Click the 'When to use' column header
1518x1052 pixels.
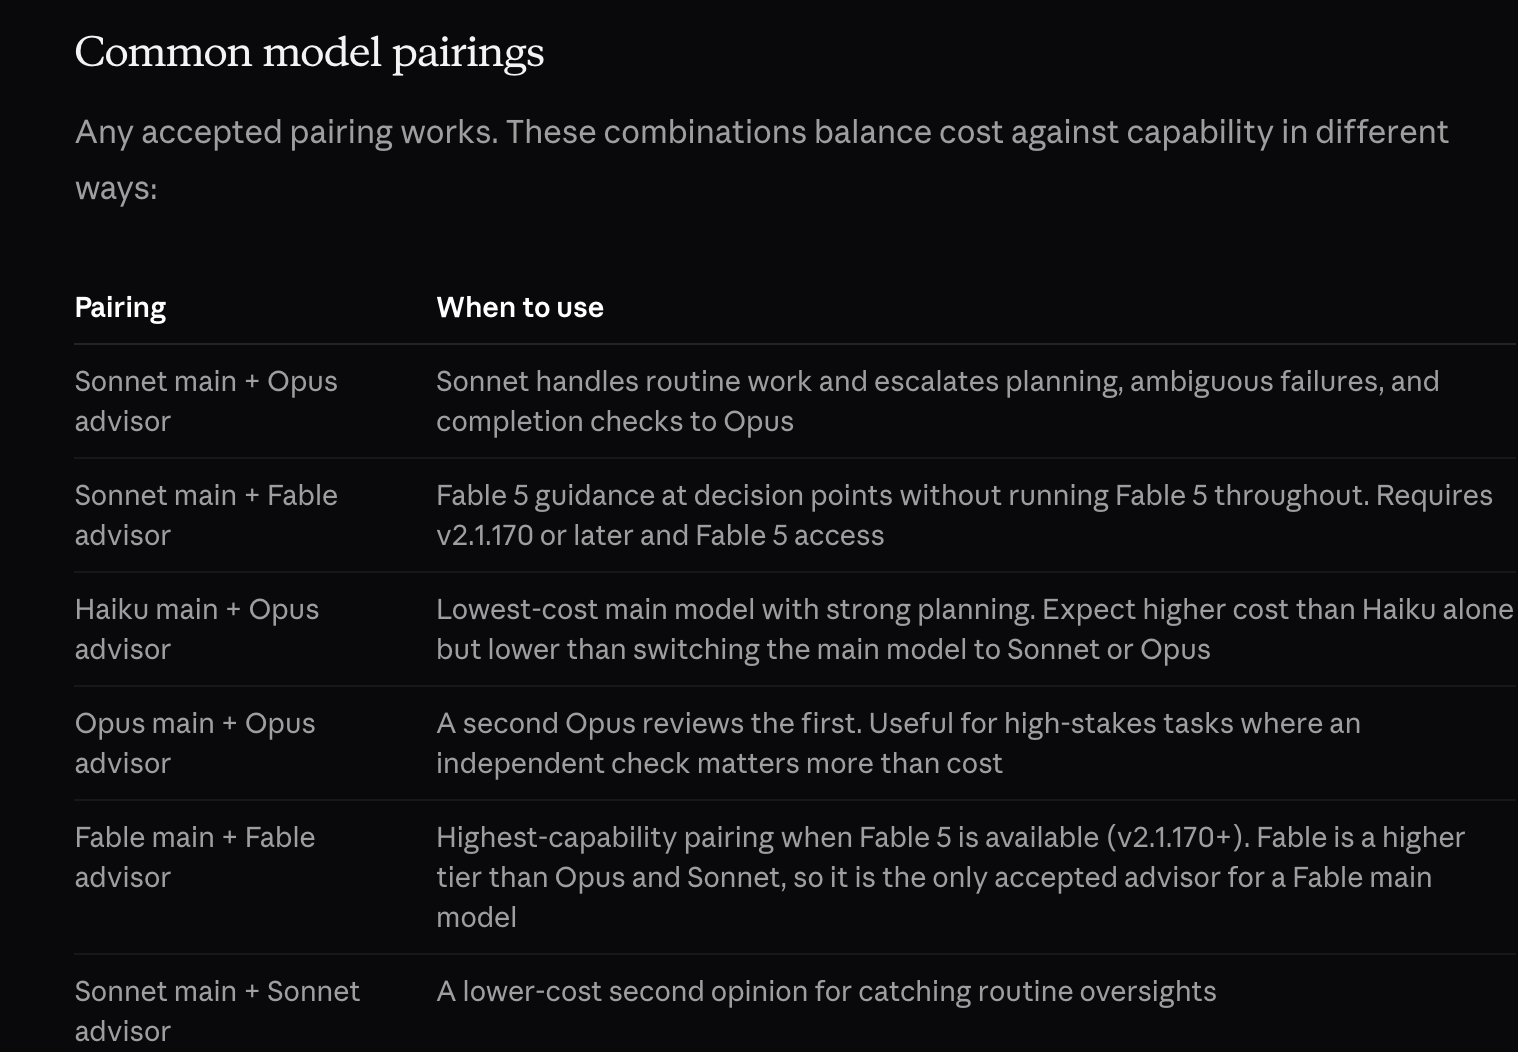pyautogui.click(x=520, y=307)
